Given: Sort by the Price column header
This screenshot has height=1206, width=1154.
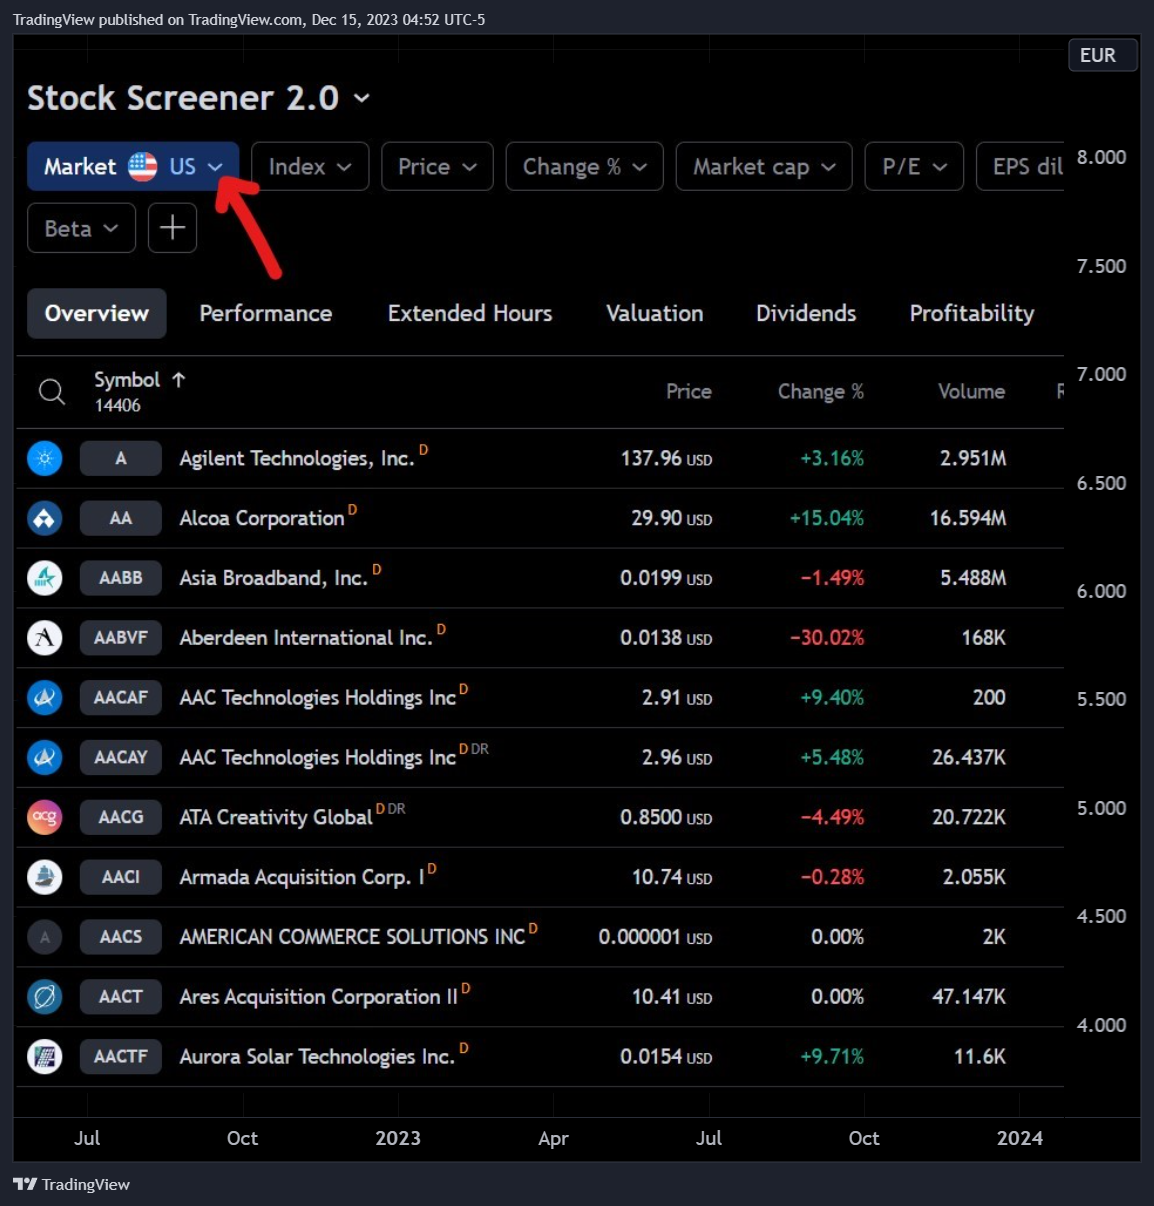Looking at the screenshot, I should (689, 392).
